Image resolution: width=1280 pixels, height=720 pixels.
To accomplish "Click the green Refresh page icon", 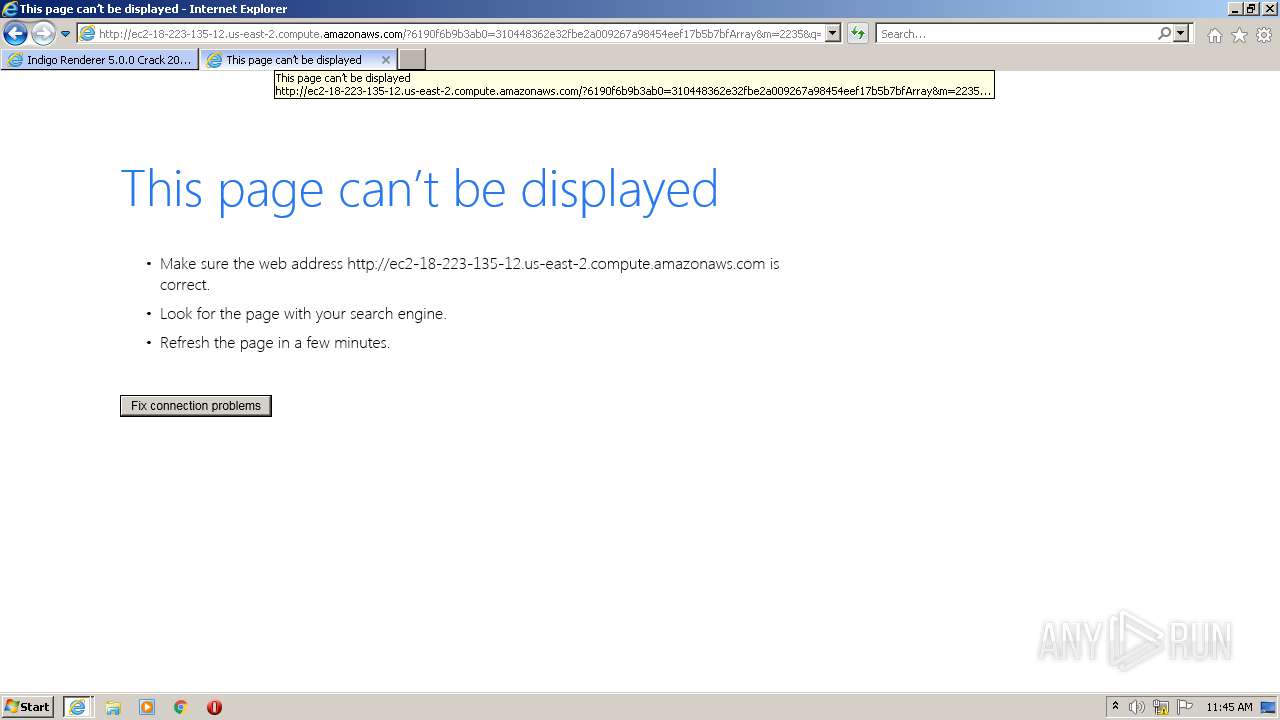I will 858,34.
